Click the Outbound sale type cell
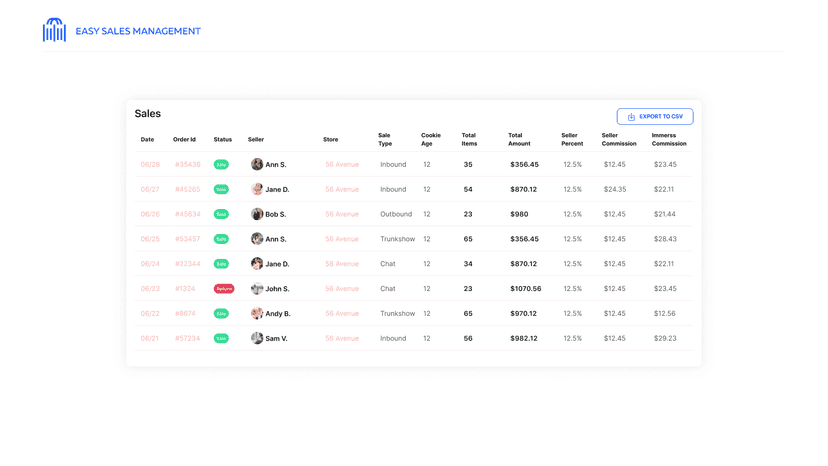 (x=396, y=214)
